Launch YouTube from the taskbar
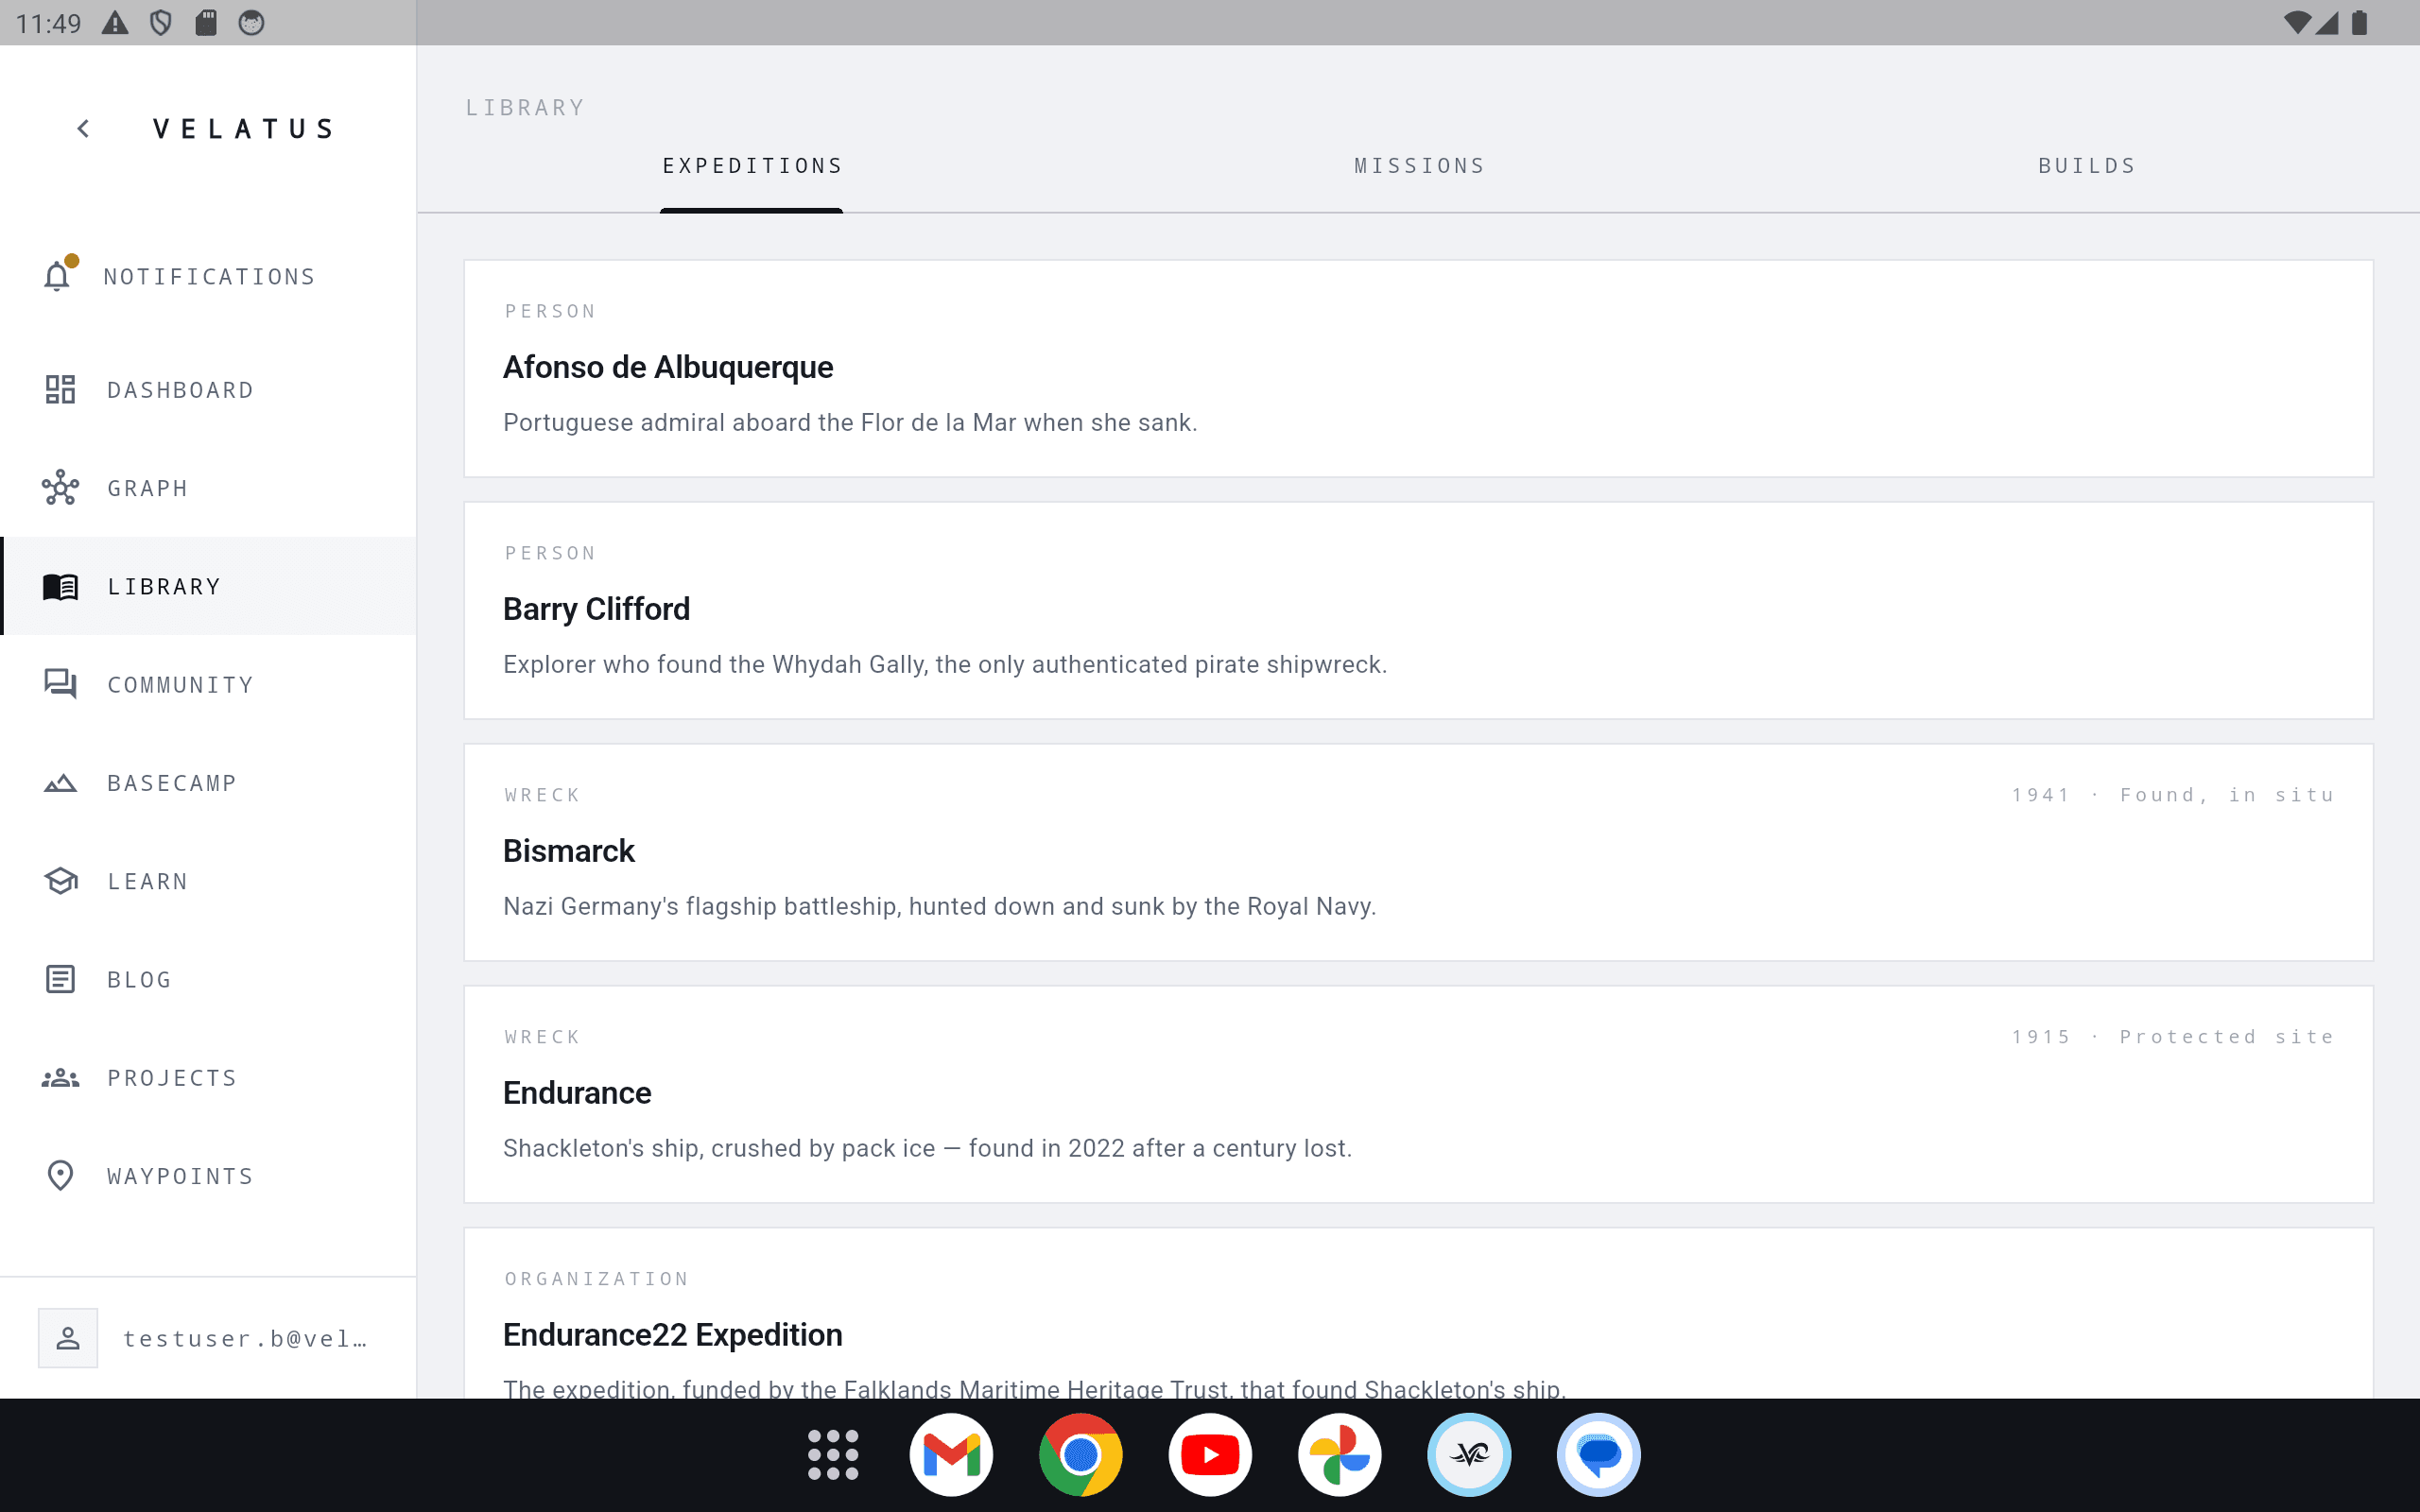Viewport: 2420px width, 1512px height. pyautogui.click(x=1210, y=1455)
